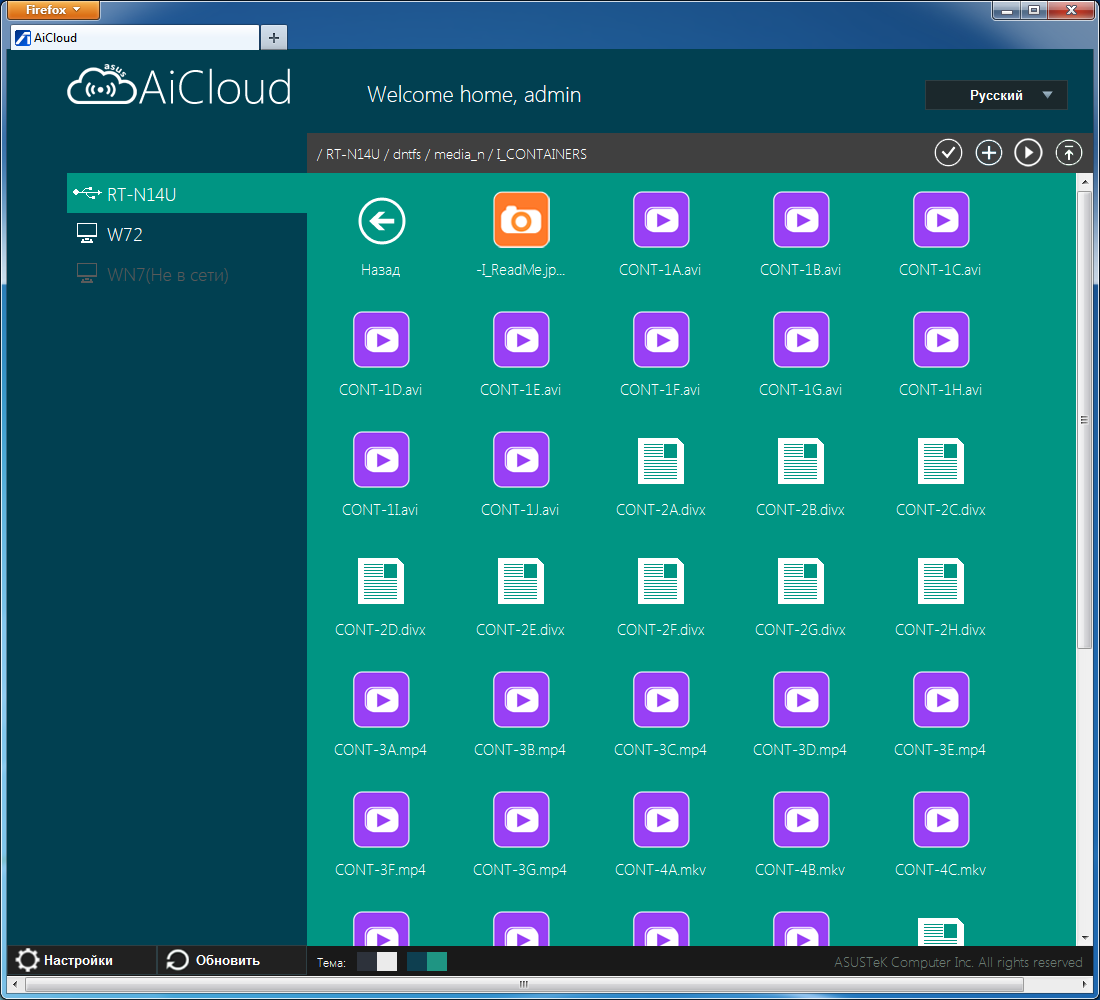Viewport: 1100px width, 1000px height.
Task: Select the CONT-2B.divx document icon
Action: (800, 461)
